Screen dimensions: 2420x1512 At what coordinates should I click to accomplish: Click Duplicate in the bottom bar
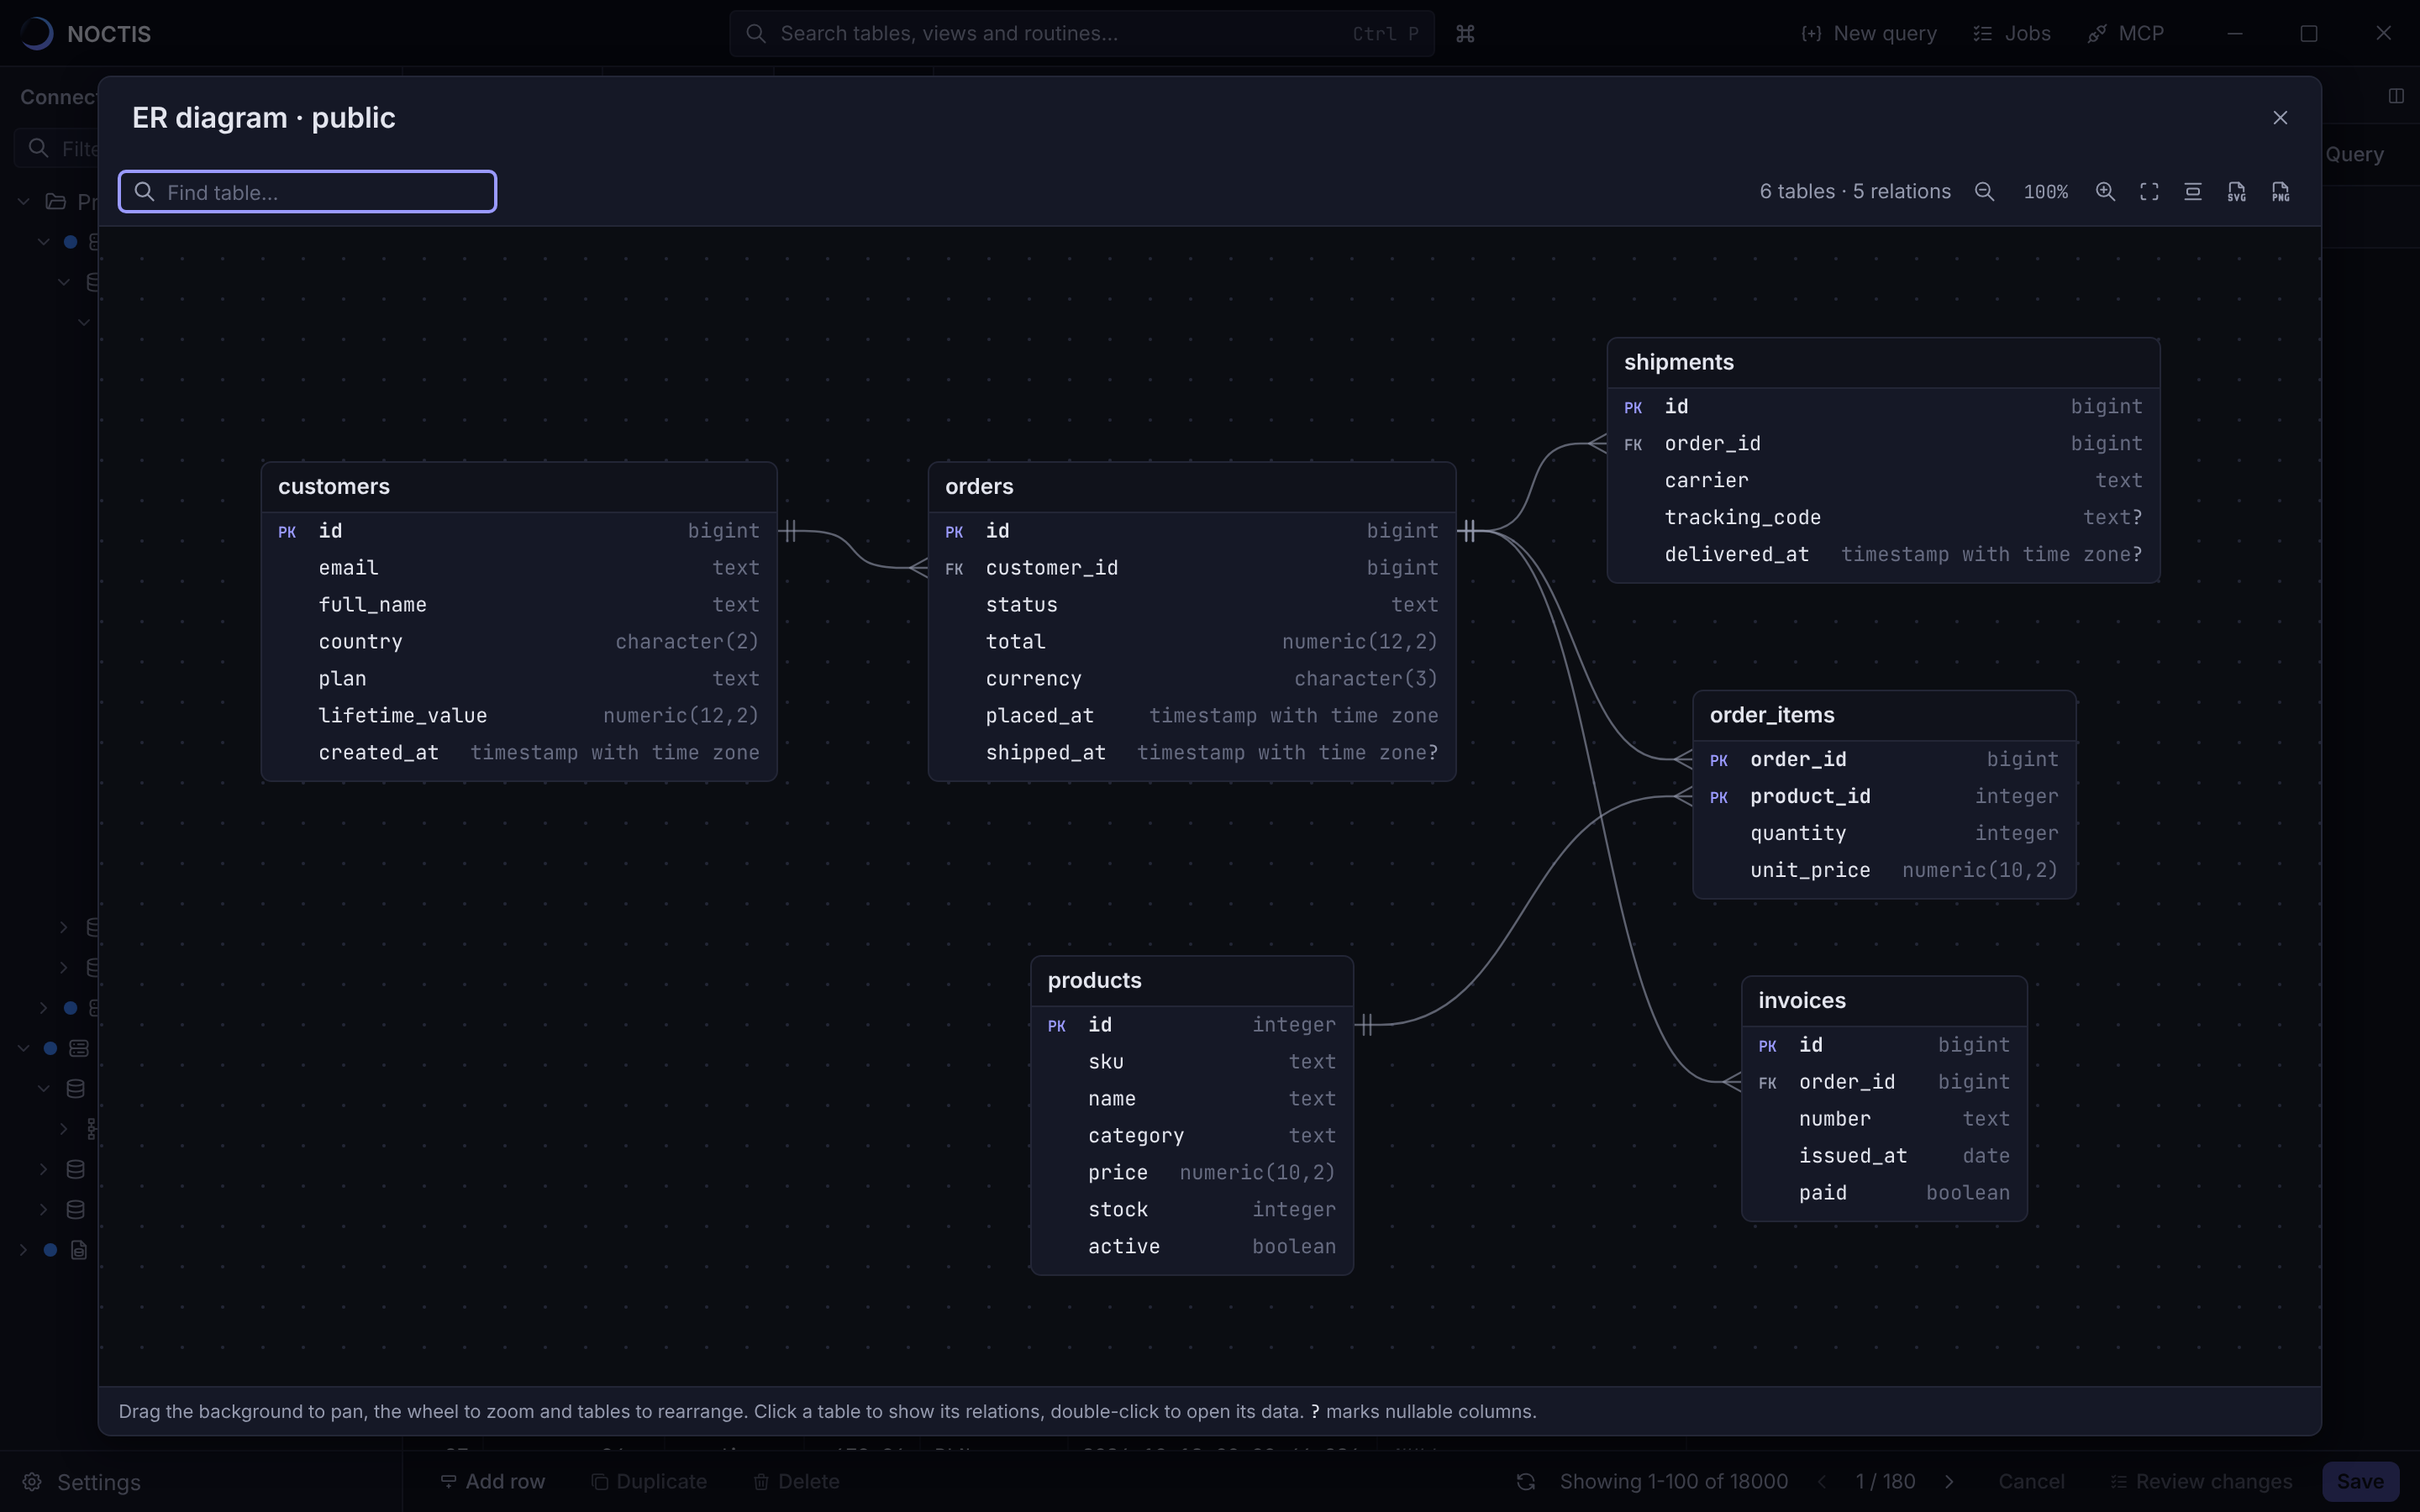click(x=649, y=1481)
